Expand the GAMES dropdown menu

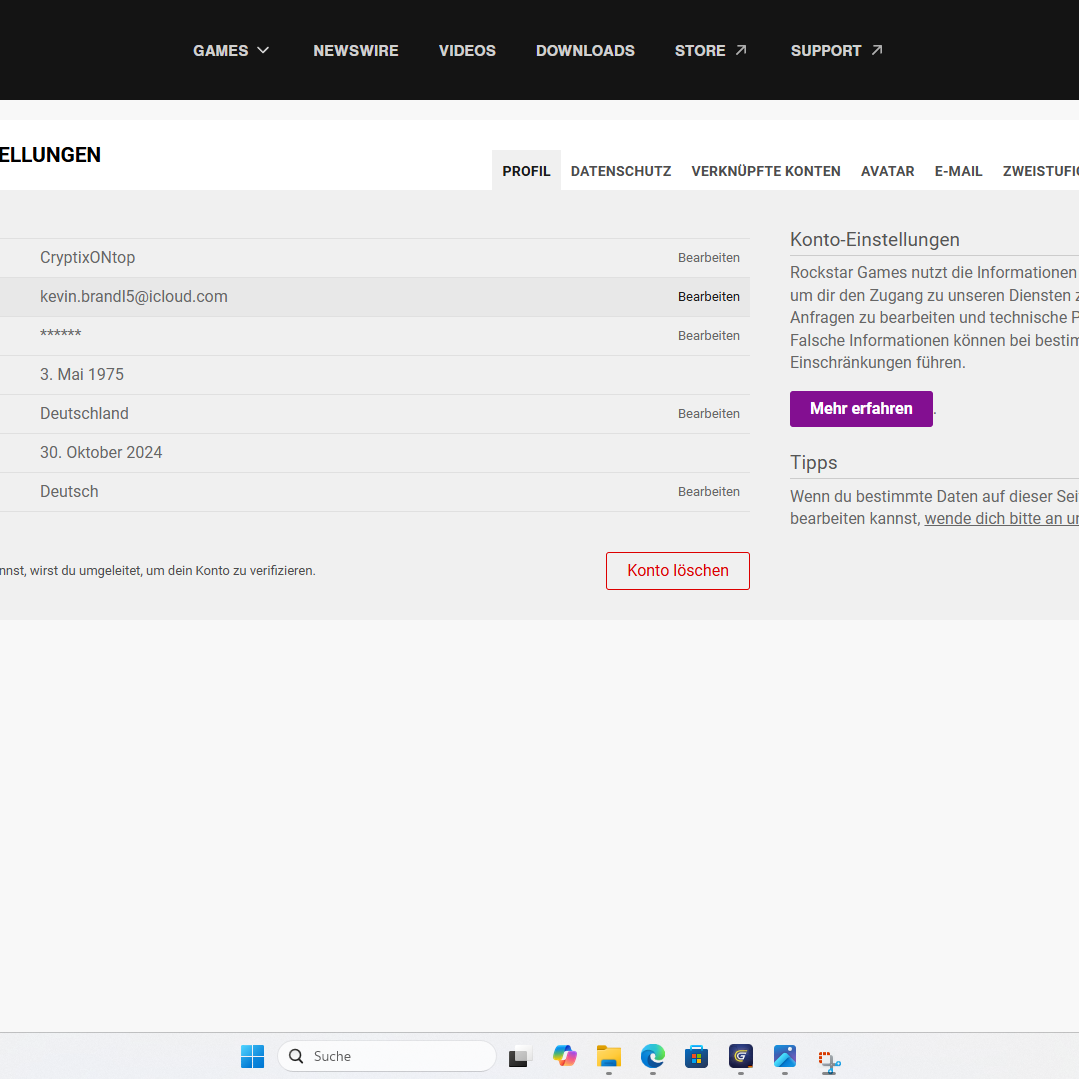click(231, 50)
